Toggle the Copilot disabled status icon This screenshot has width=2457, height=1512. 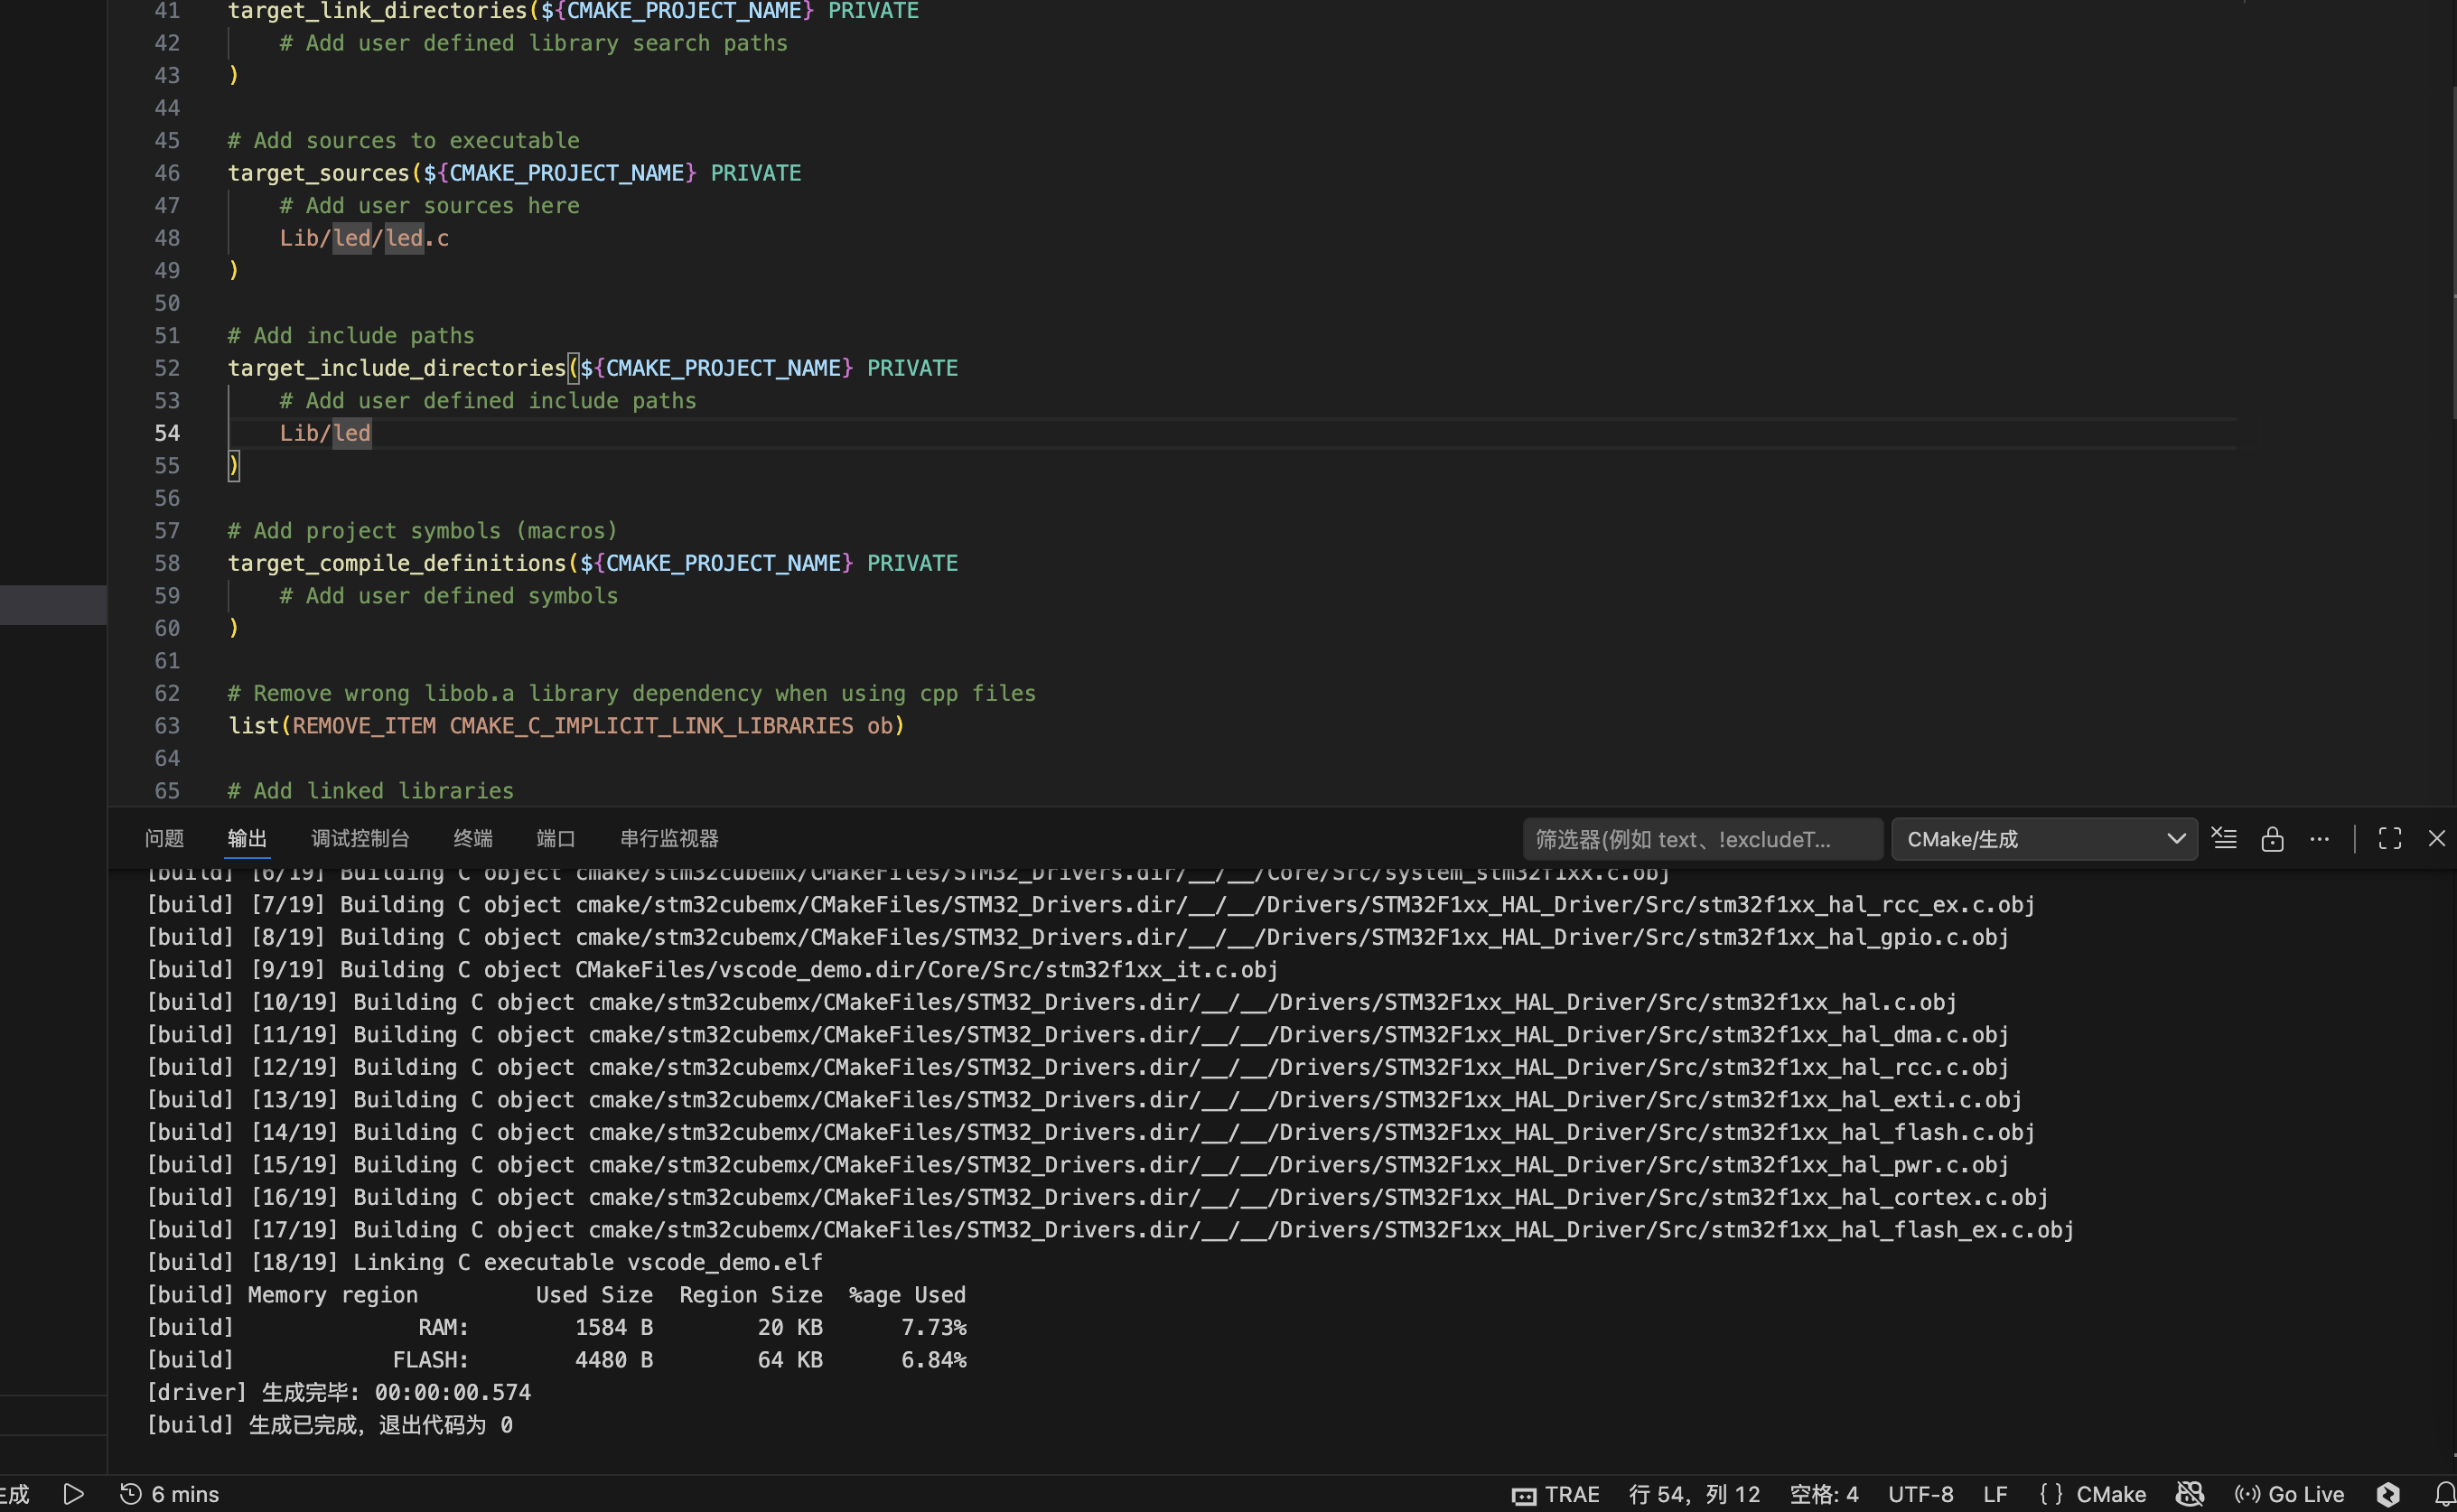pos(2190,1493)
